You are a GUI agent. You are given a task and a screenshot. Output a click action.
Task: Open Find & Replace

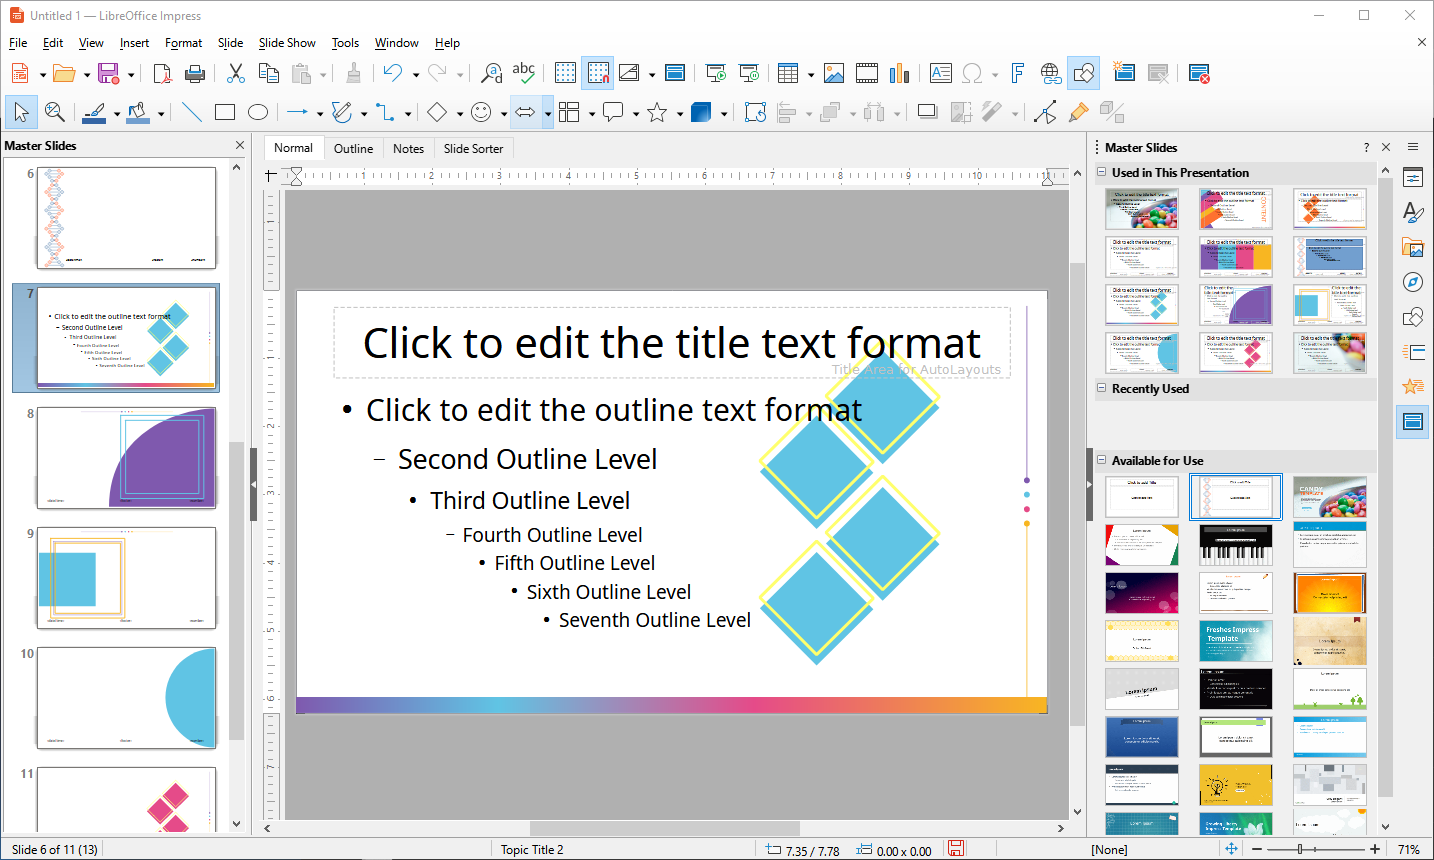click(492, 73)
